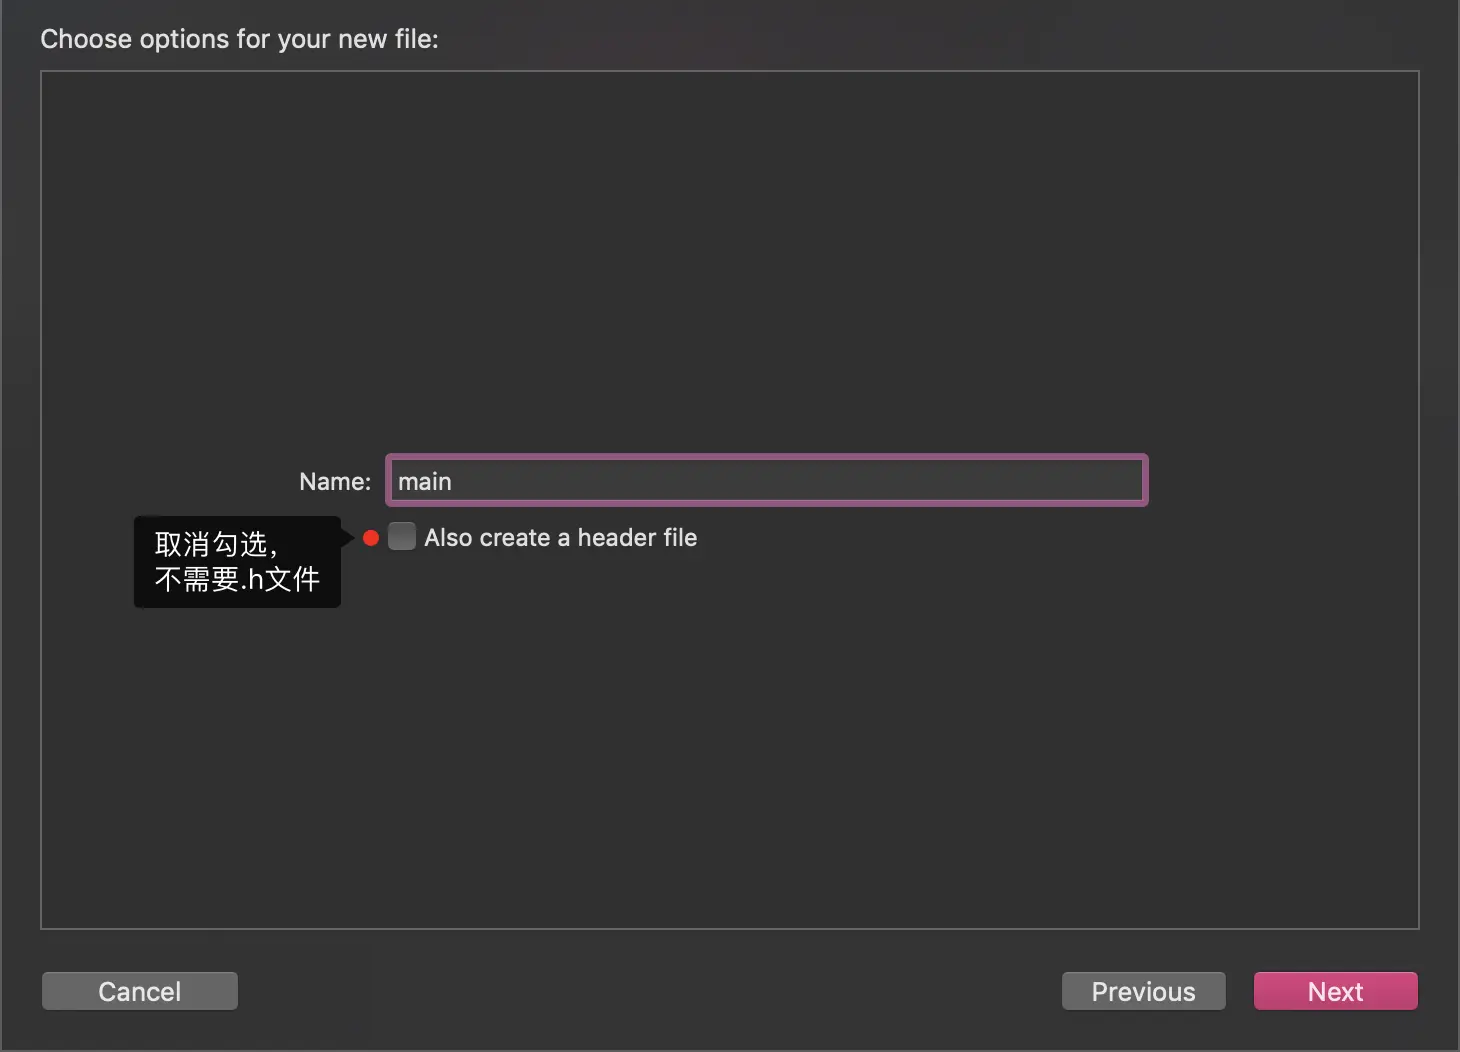Click the 'Also create a header file' label

point(560,538)
